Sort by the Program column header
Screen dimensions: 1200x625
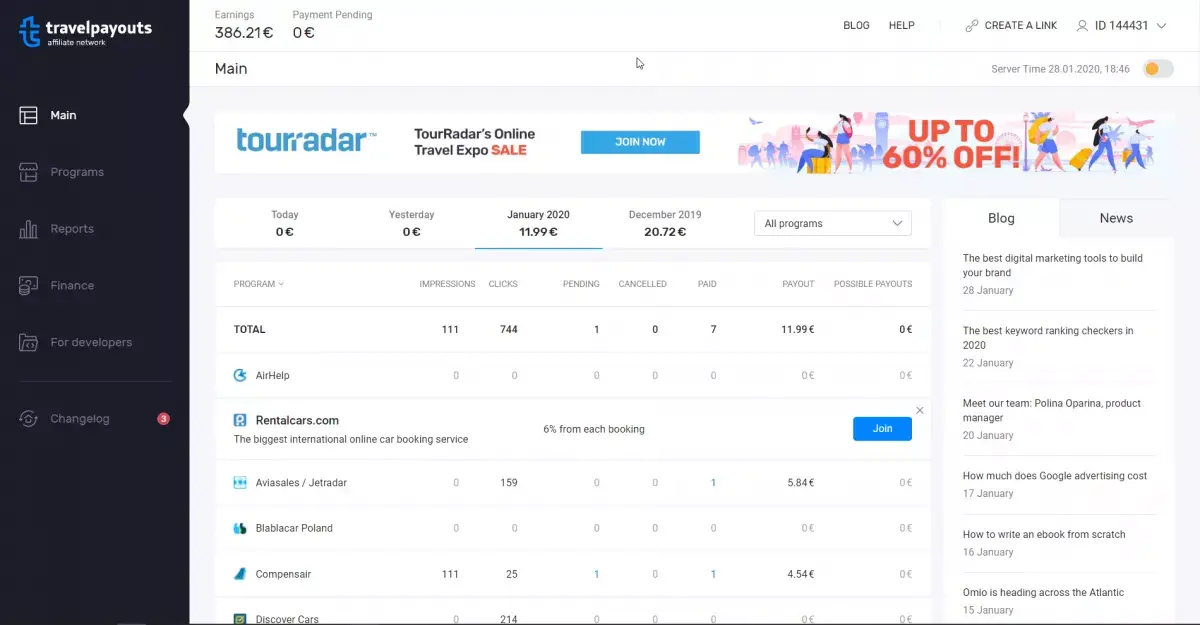258,284
